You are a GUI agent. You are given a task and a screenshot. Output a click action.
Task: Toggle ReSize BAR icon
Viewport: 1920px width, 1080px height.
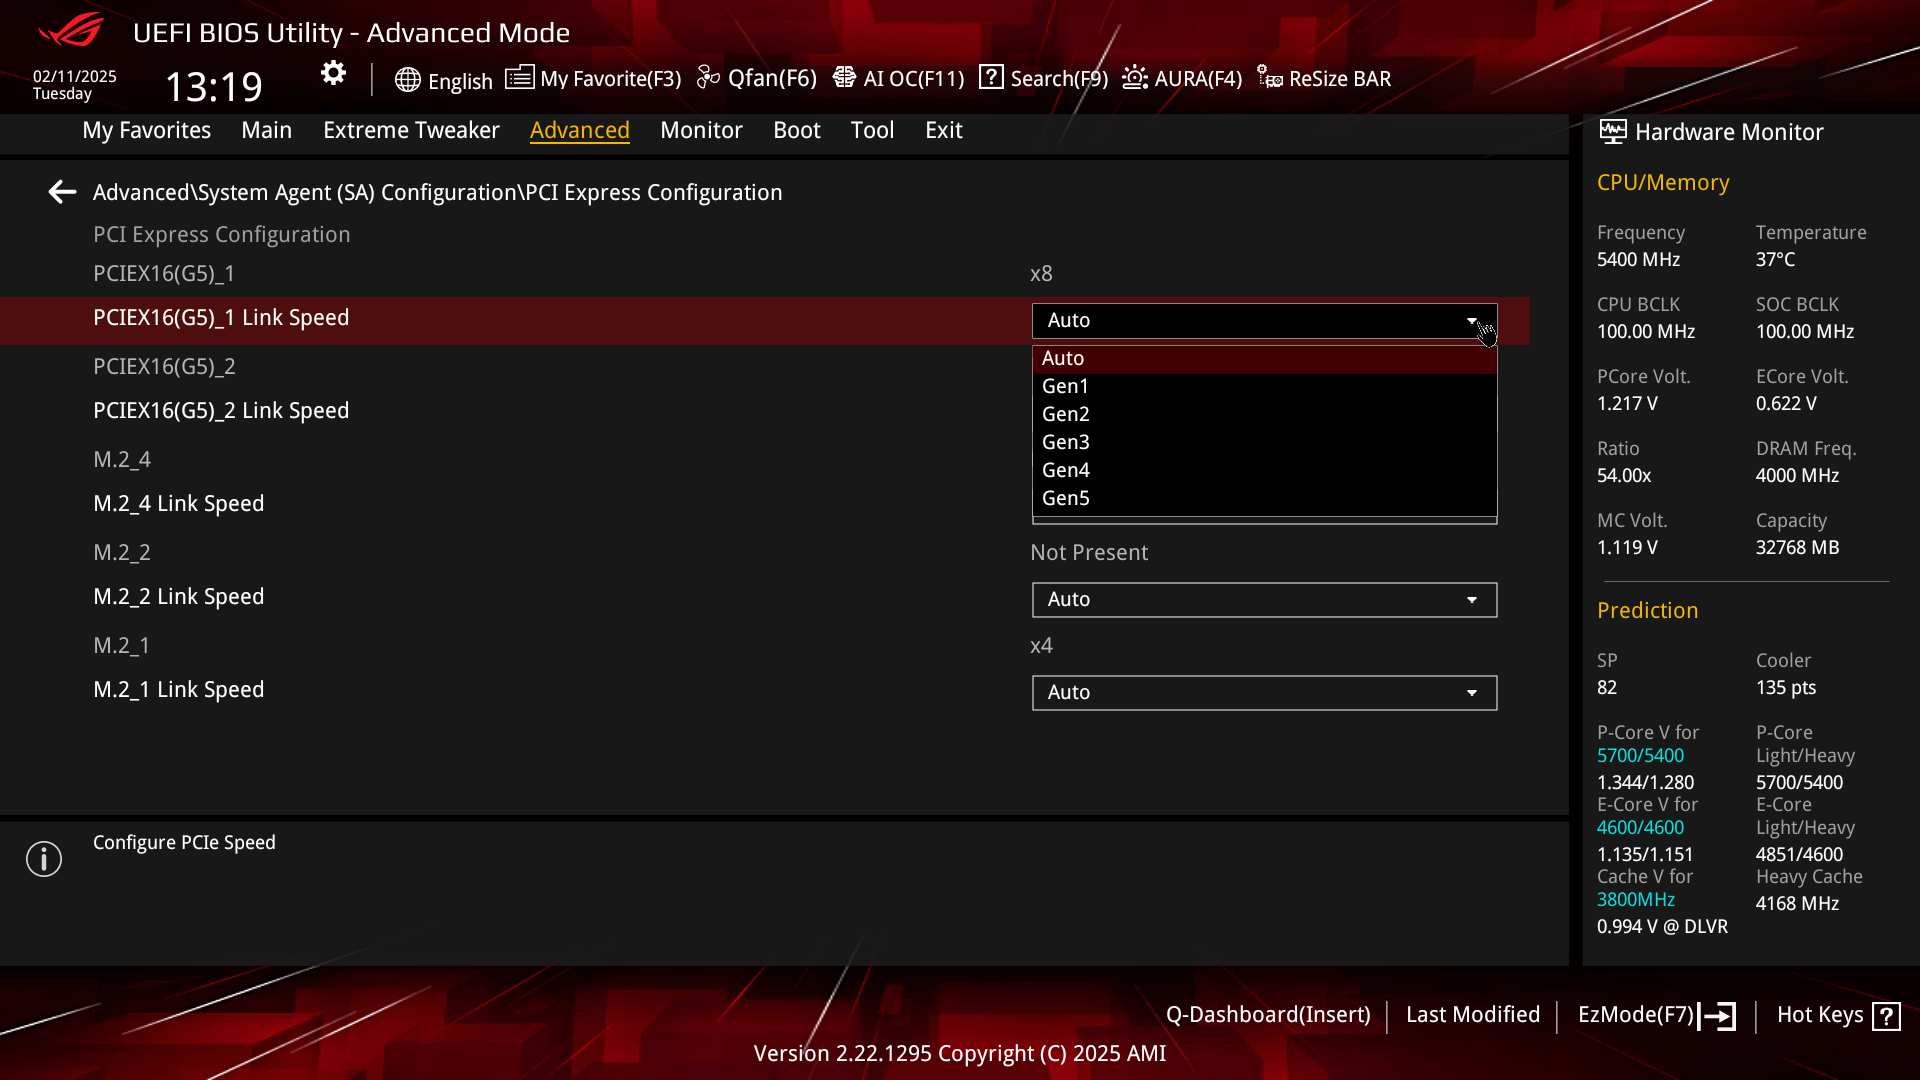click(x=1269, y=78)
